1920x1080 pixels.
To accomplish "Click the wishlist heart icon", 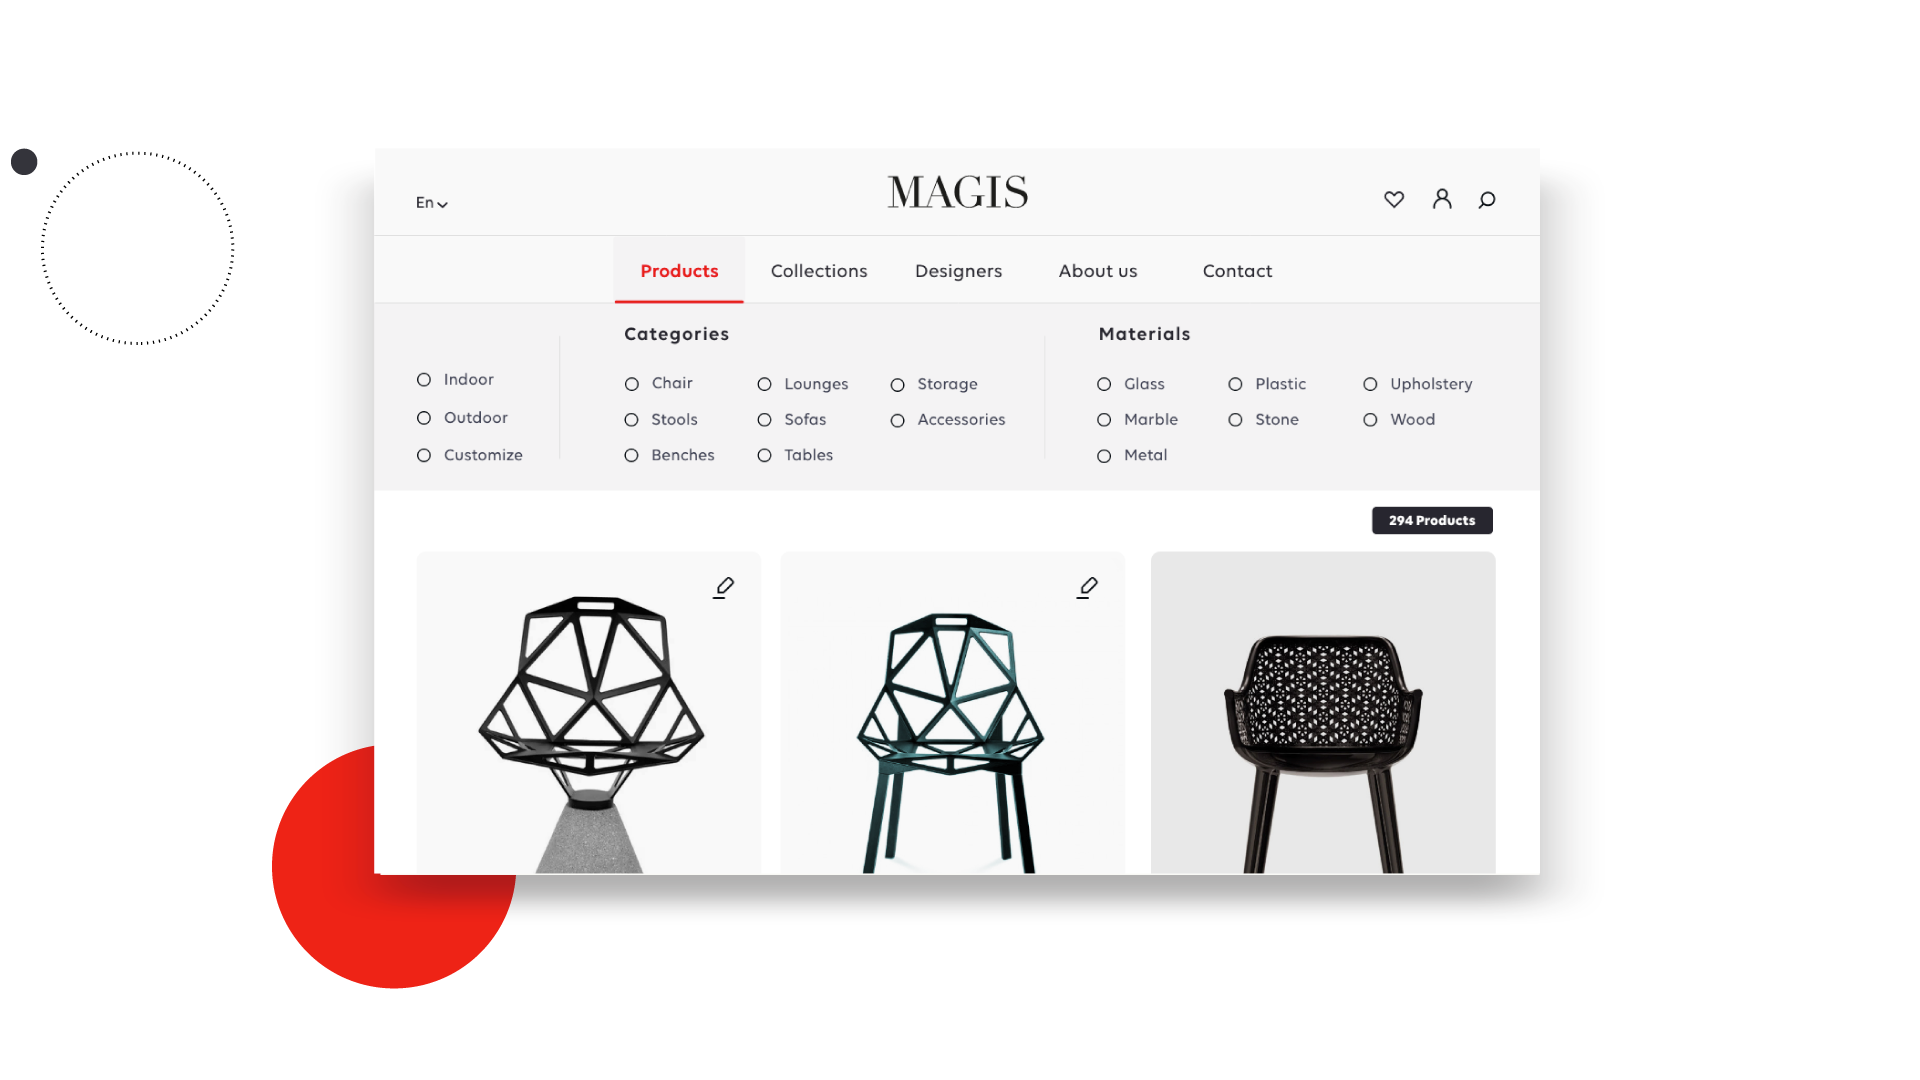I will [x=1394, y=199].
